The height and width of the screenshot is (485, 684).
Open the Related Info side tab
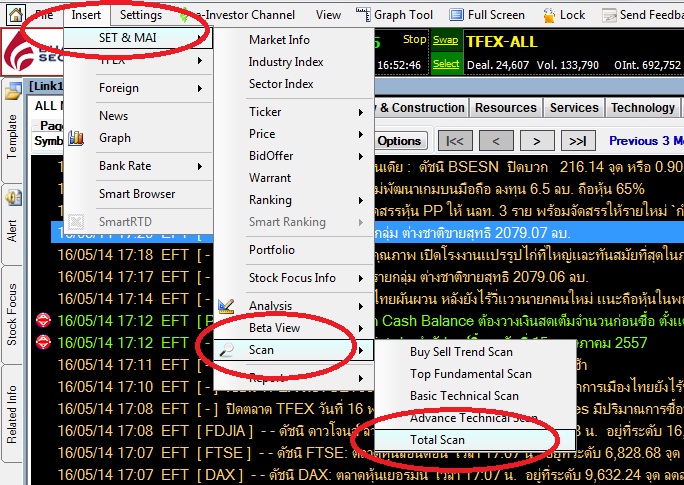[12, 414]
